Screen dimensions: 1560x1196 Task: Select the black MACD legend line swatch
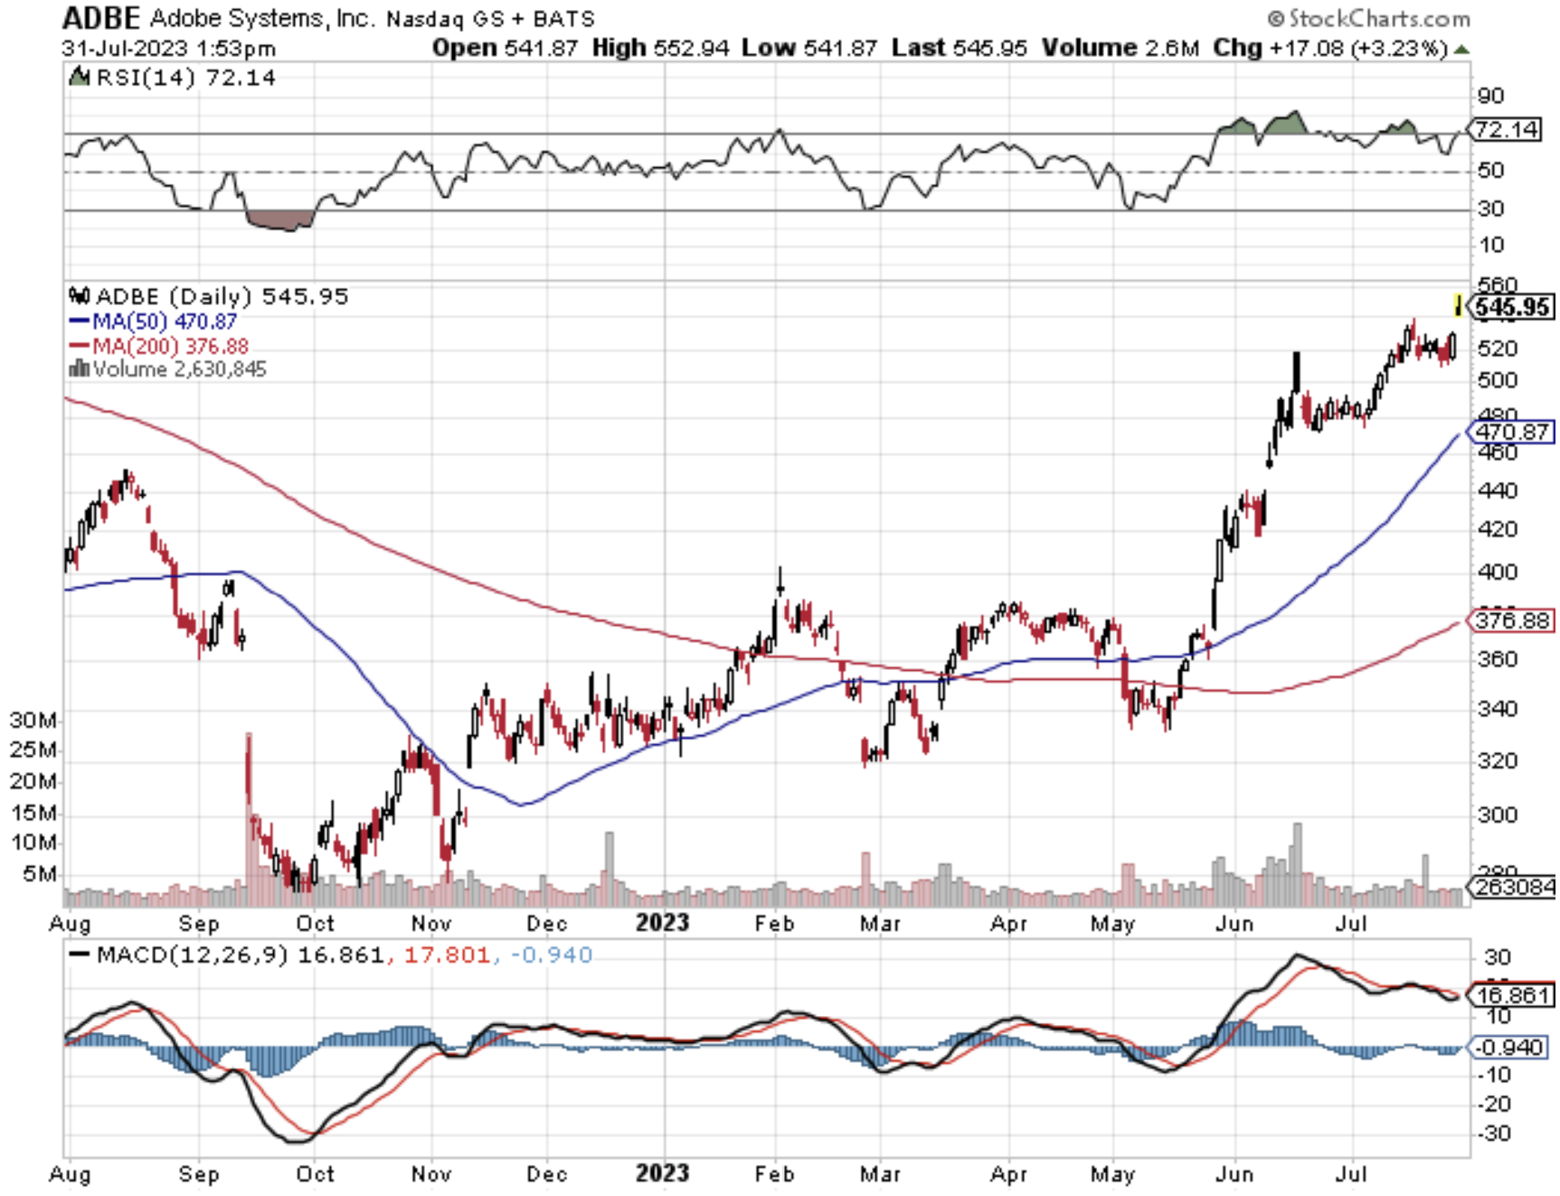79,955
